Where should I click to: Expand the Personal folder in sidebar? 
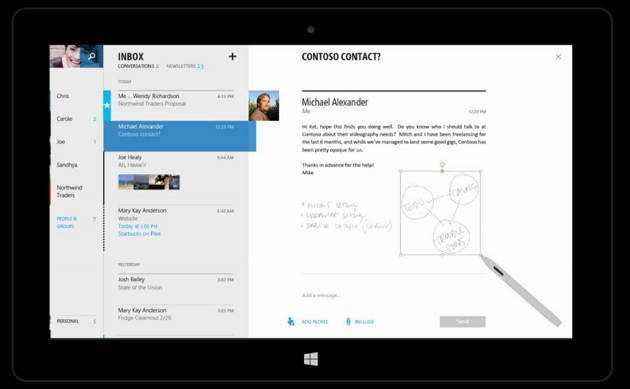tap(76, 321)
